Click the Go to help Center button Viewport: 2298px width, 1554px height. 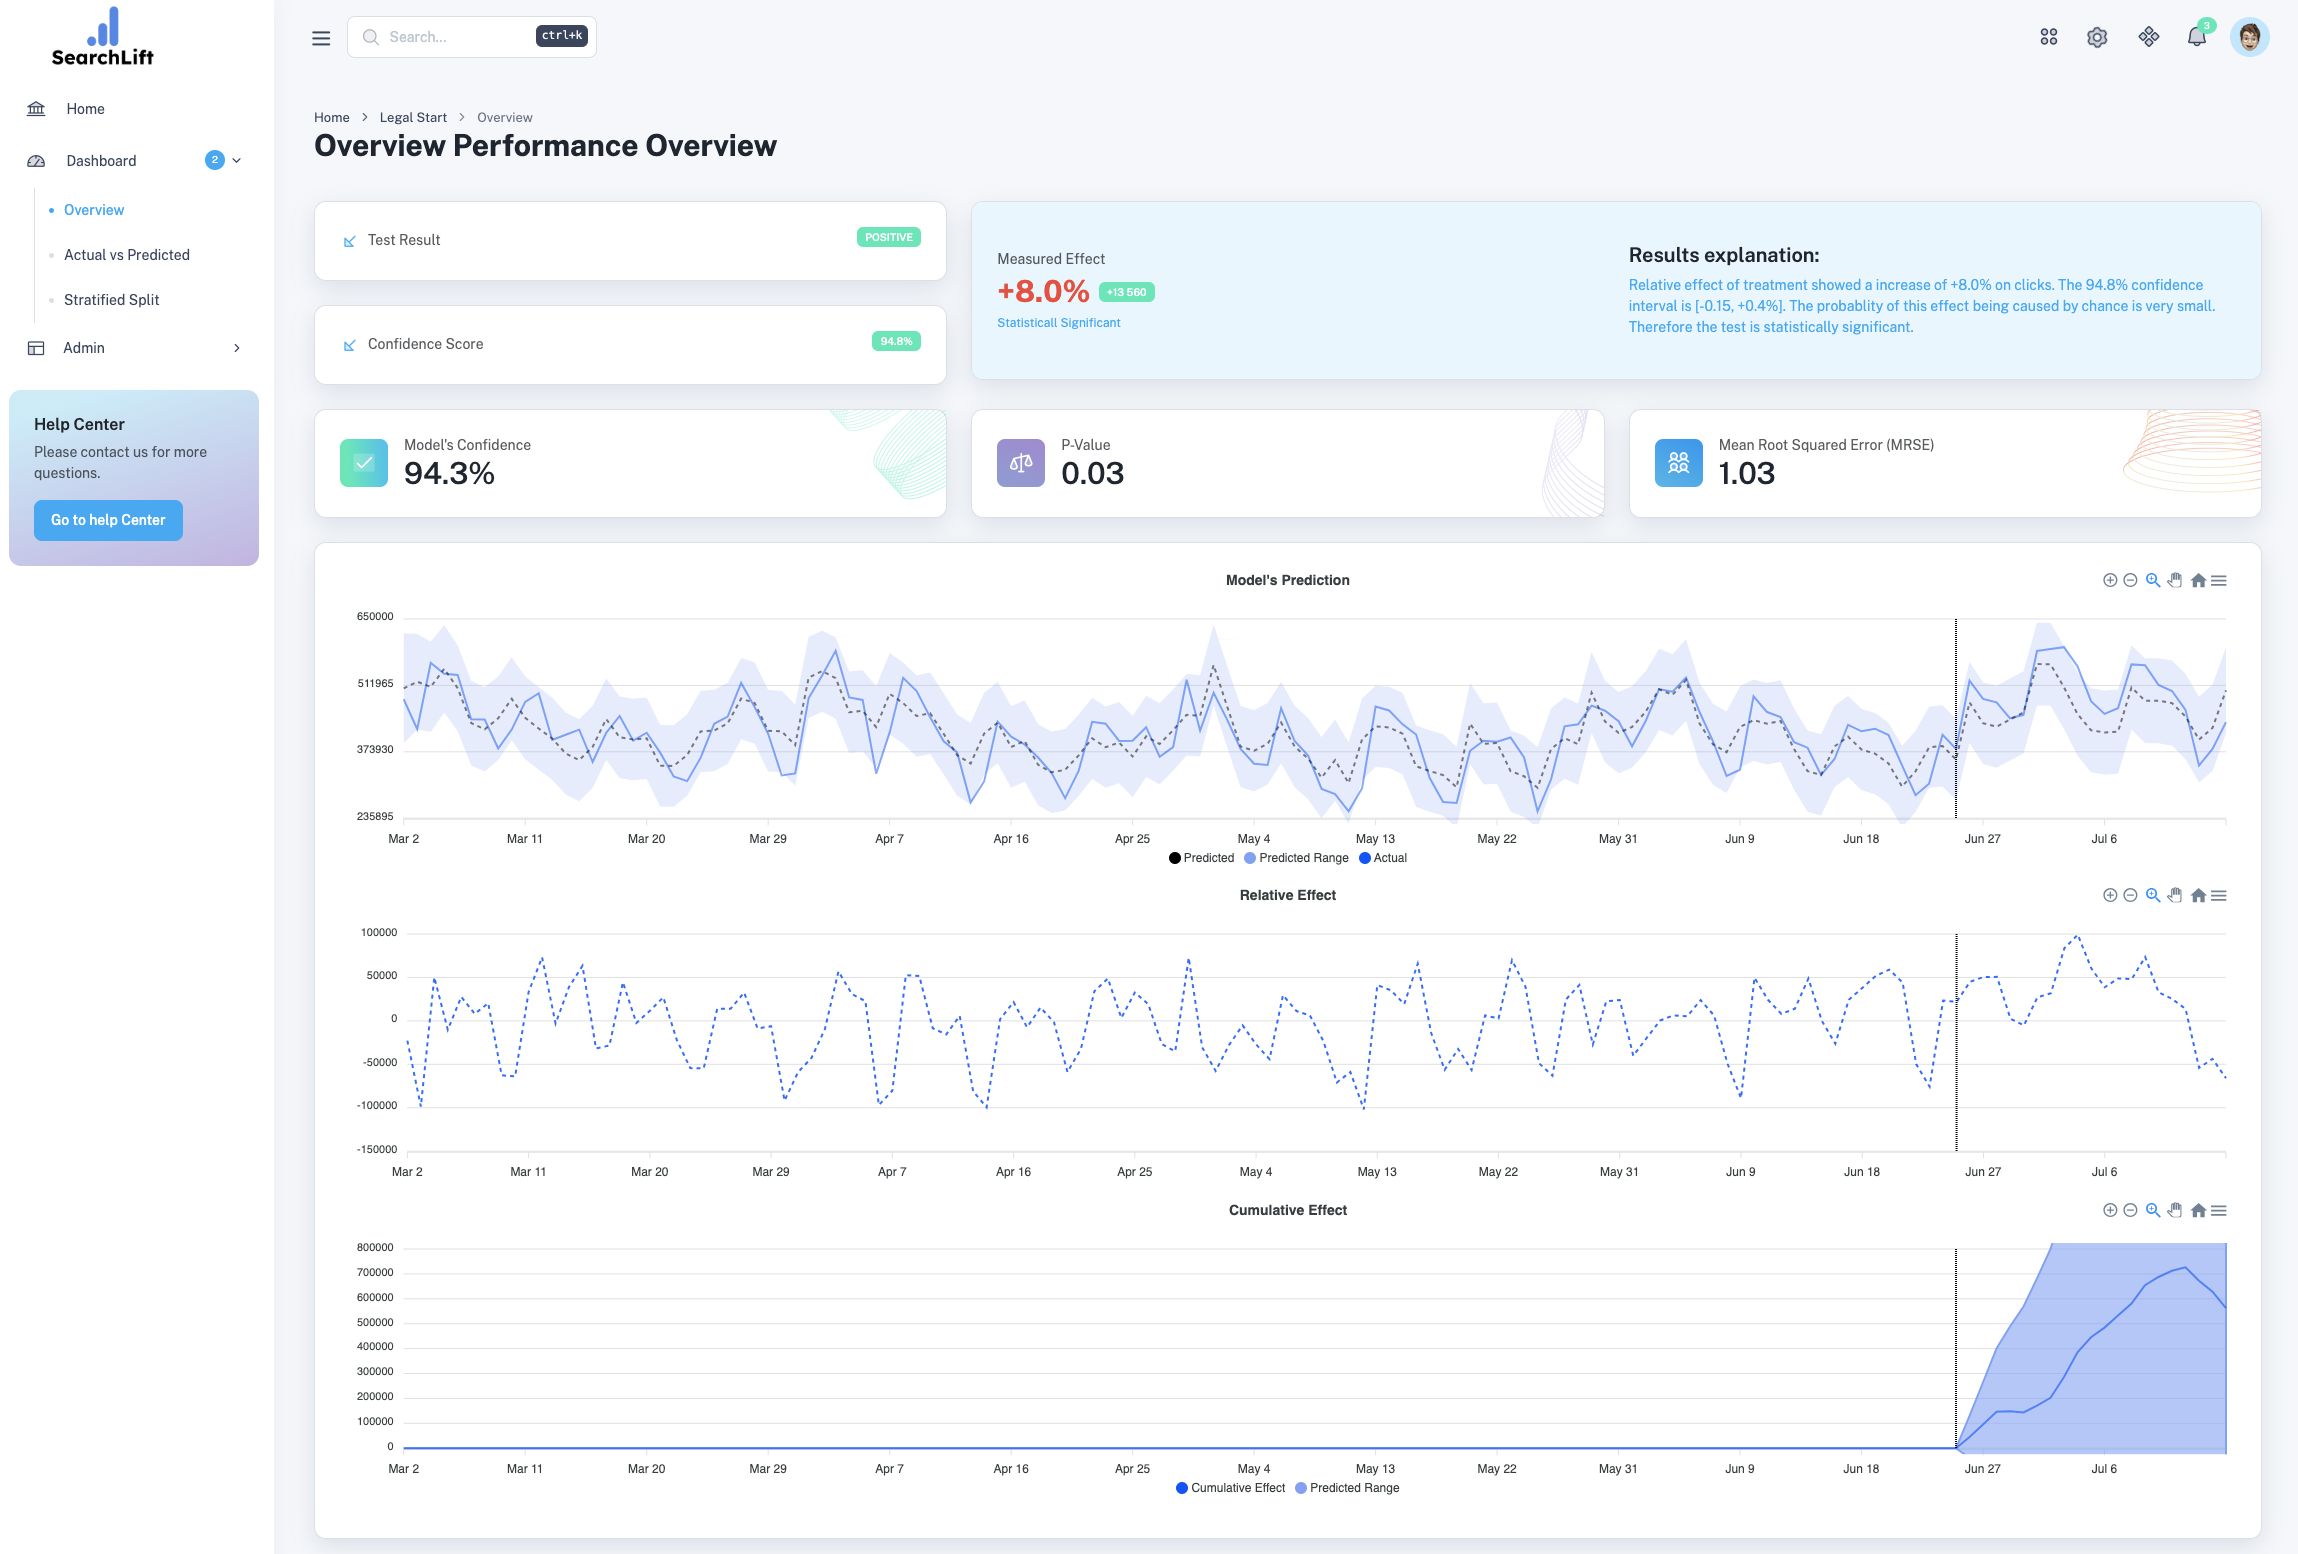(108, 520)
